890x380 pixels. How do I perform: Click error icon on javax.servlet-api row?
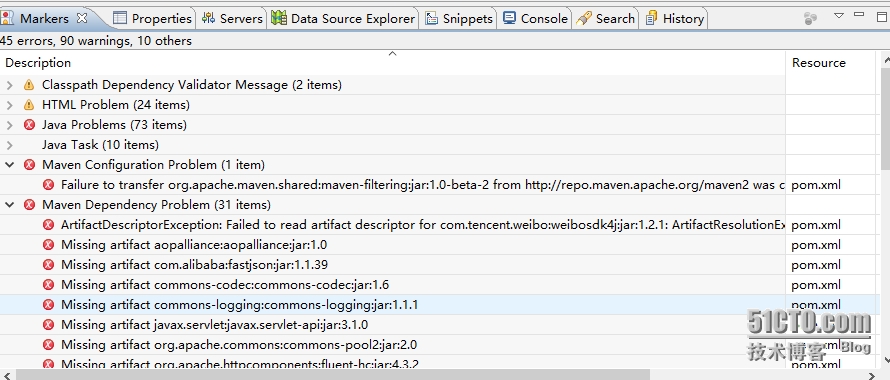[49, 325]
